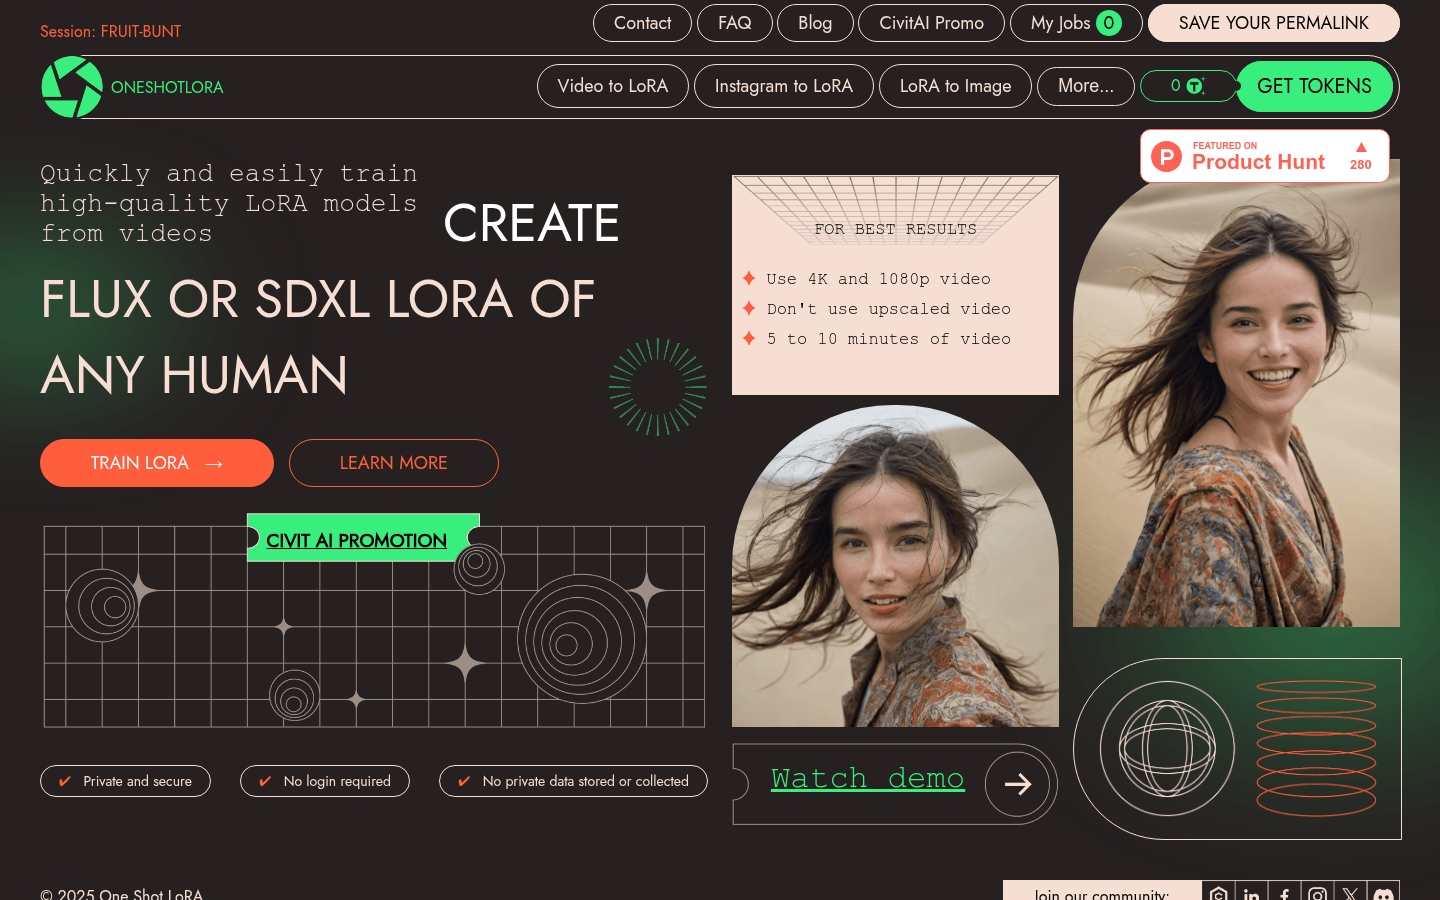This screenshot has width=1440, height=900.
Task: Click the Featured on Product Hunt badge
Action: coord(1265,156)
